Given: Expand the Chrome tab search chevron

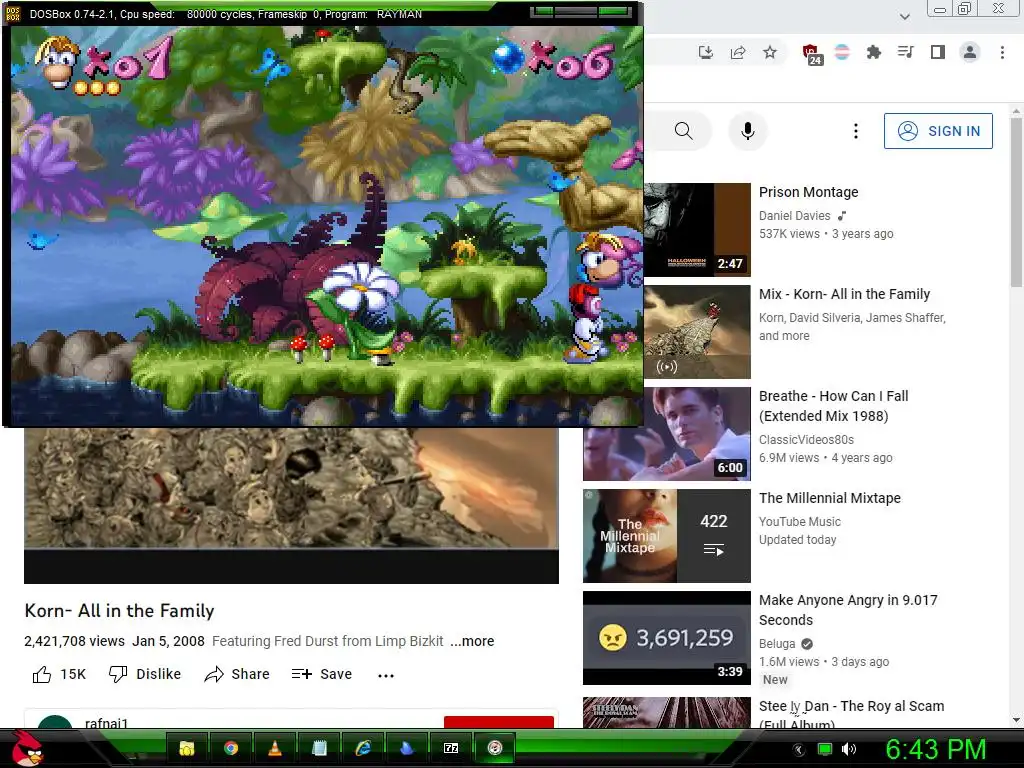Looking at the screenshot, I should tap(904, 16).
